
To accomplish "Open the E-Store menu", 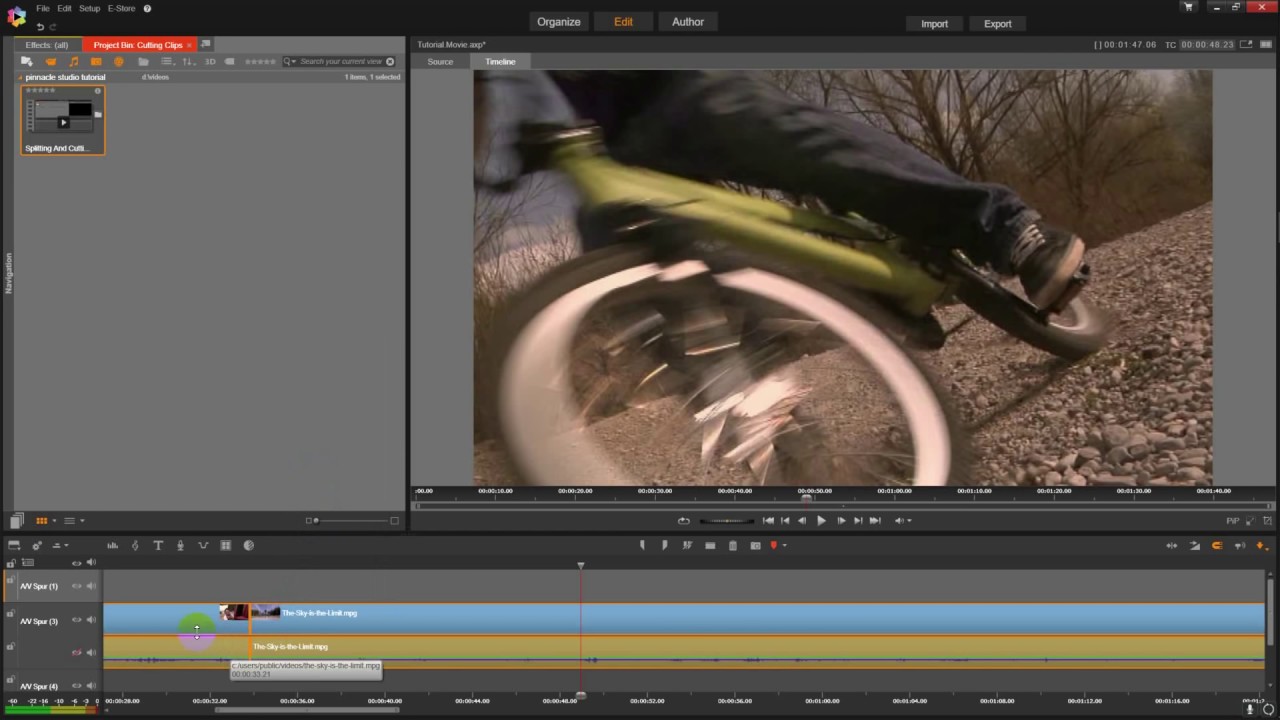I will click(121, 8).
